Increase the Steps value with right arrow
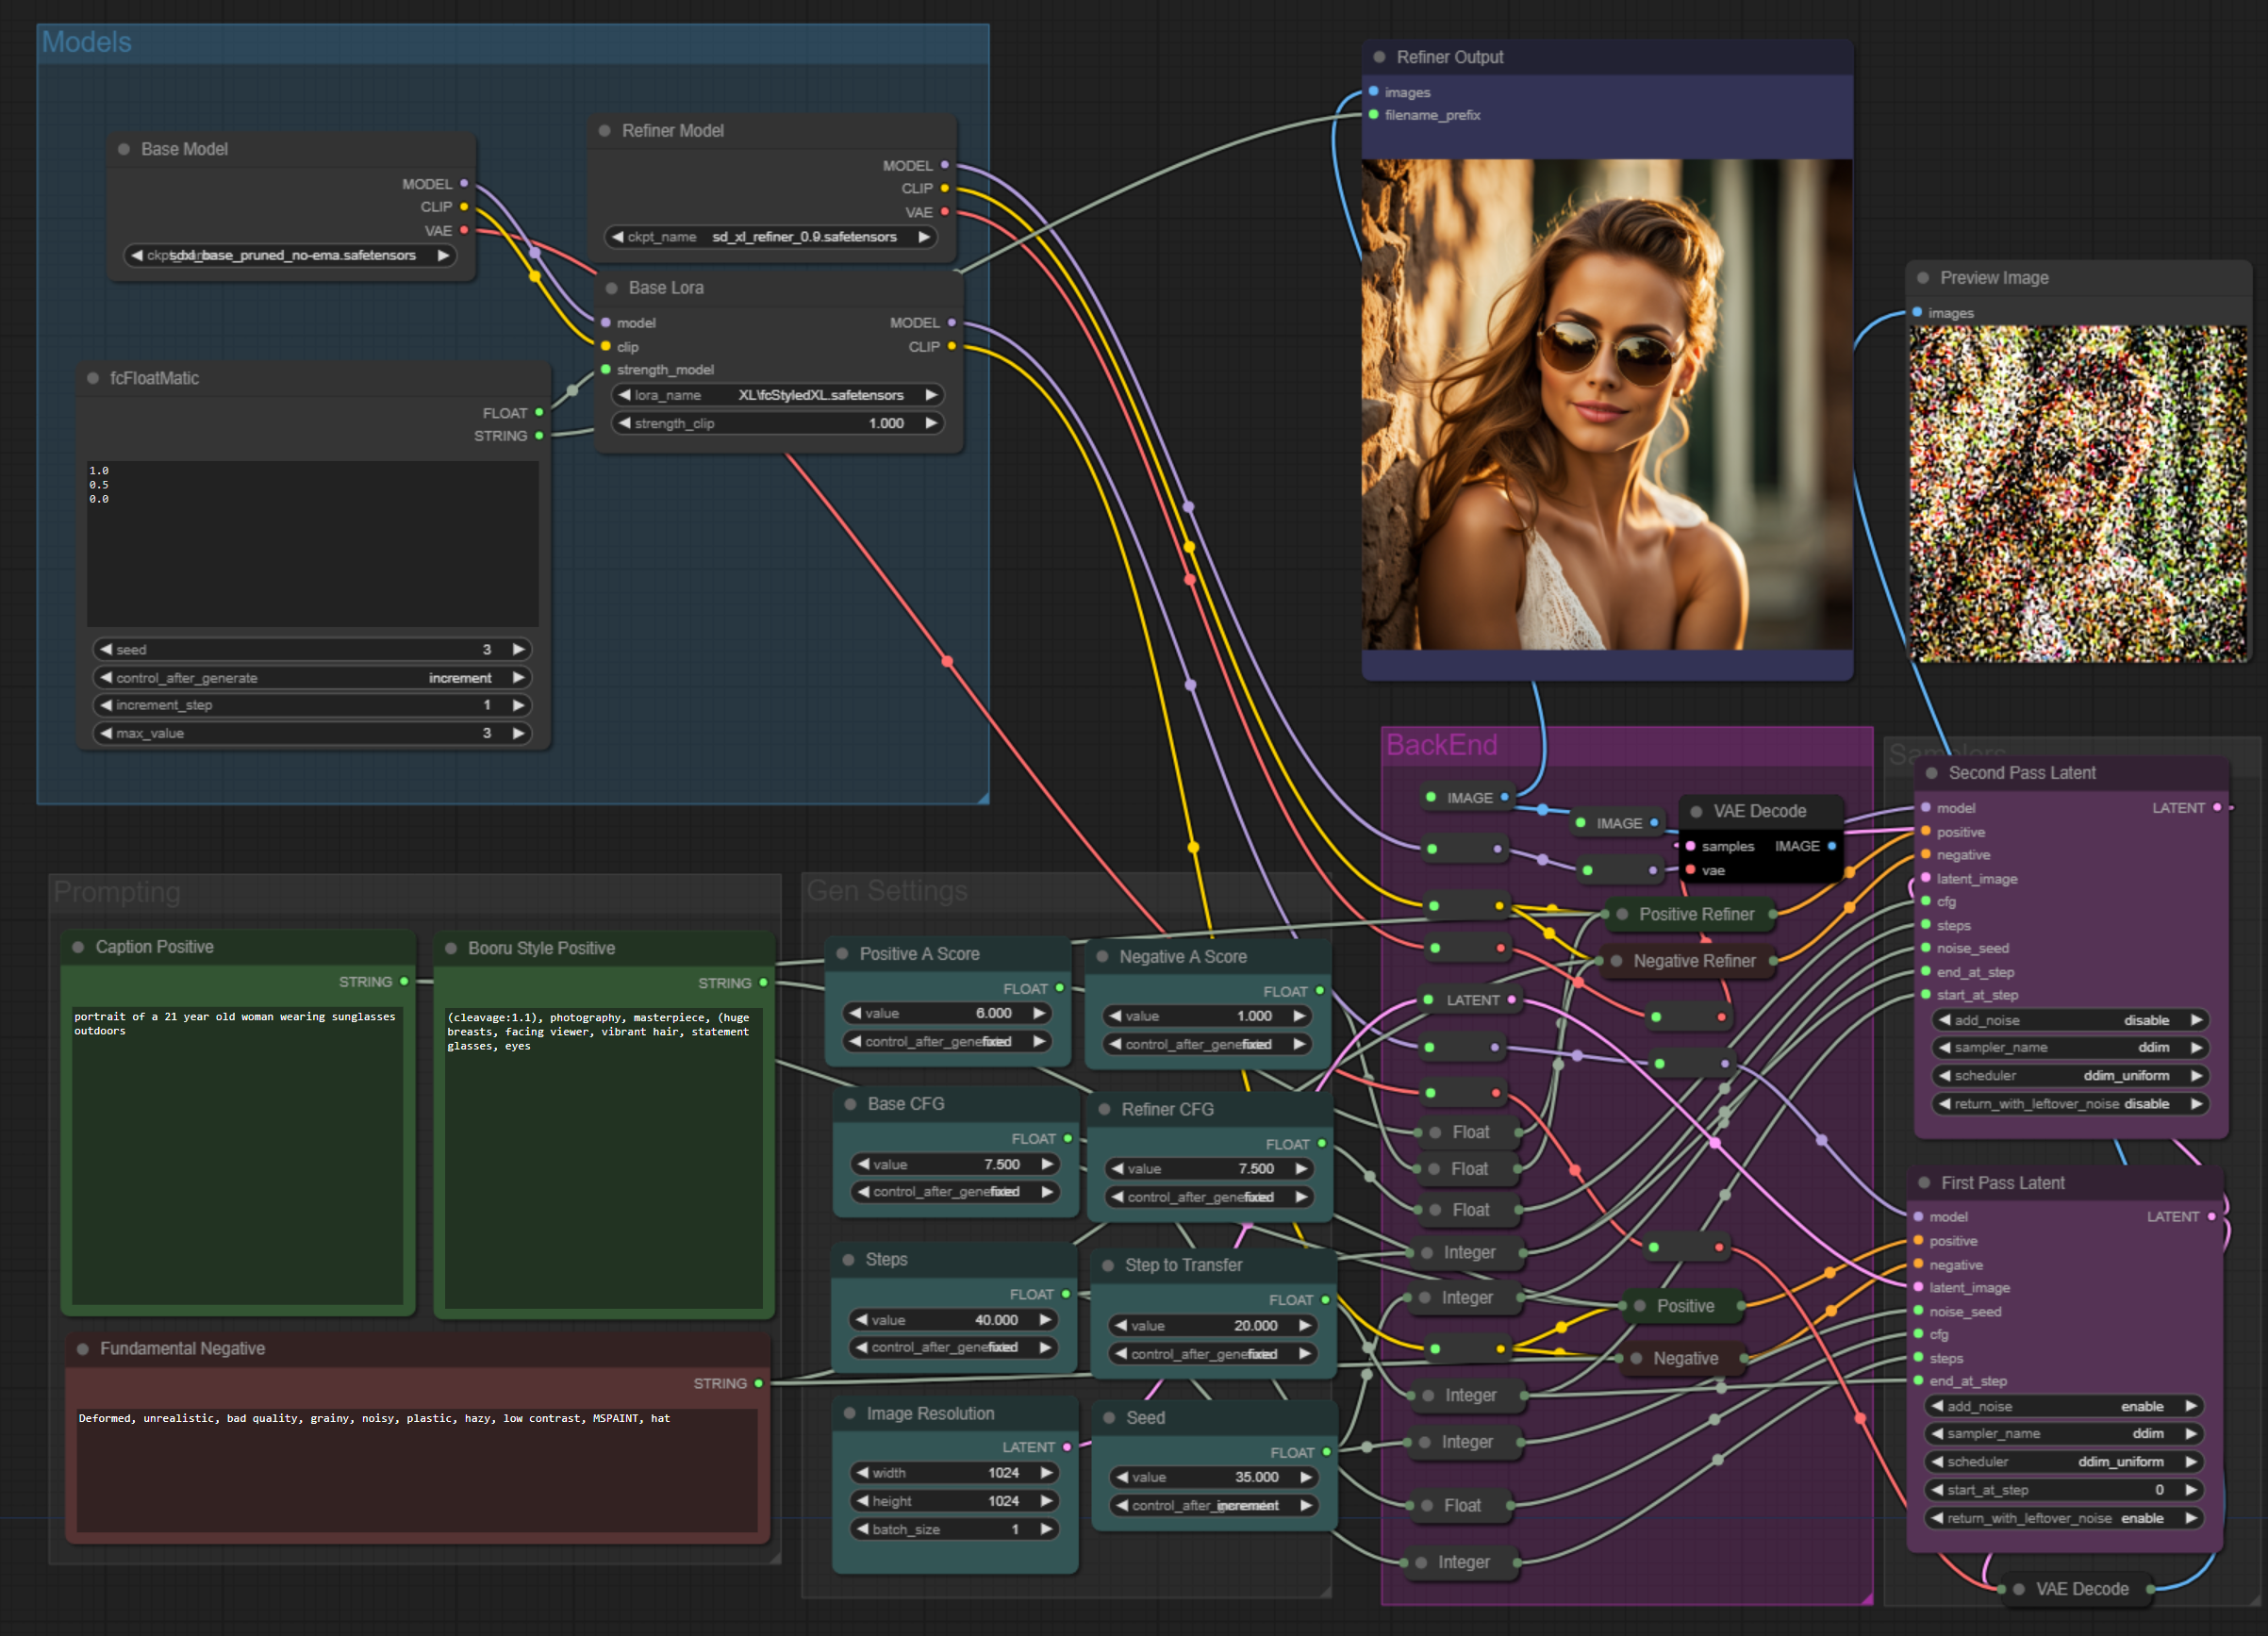Screen dimensions: 2268x1636 1045,1320
